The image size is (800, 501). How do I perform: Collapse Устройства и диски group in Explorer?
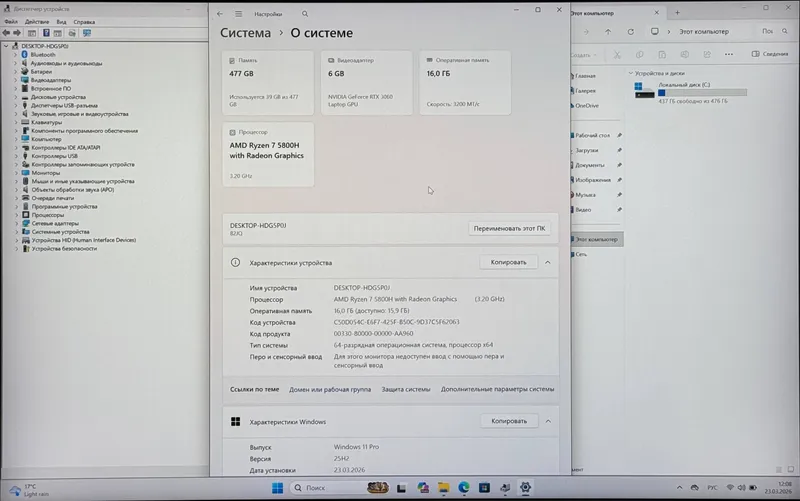pyautogui.click(x=631, y=73)
